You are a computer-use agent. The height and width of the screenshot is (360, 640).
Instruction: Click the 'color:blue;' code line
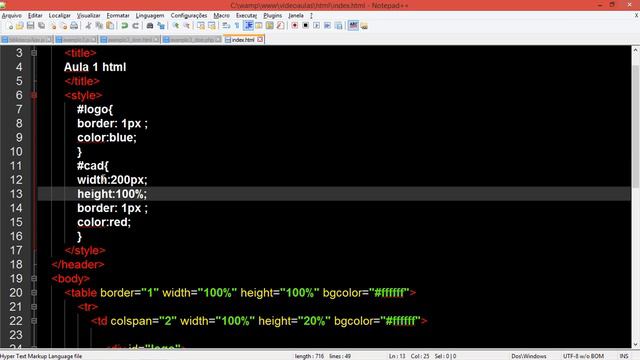(x=107, y=138)
